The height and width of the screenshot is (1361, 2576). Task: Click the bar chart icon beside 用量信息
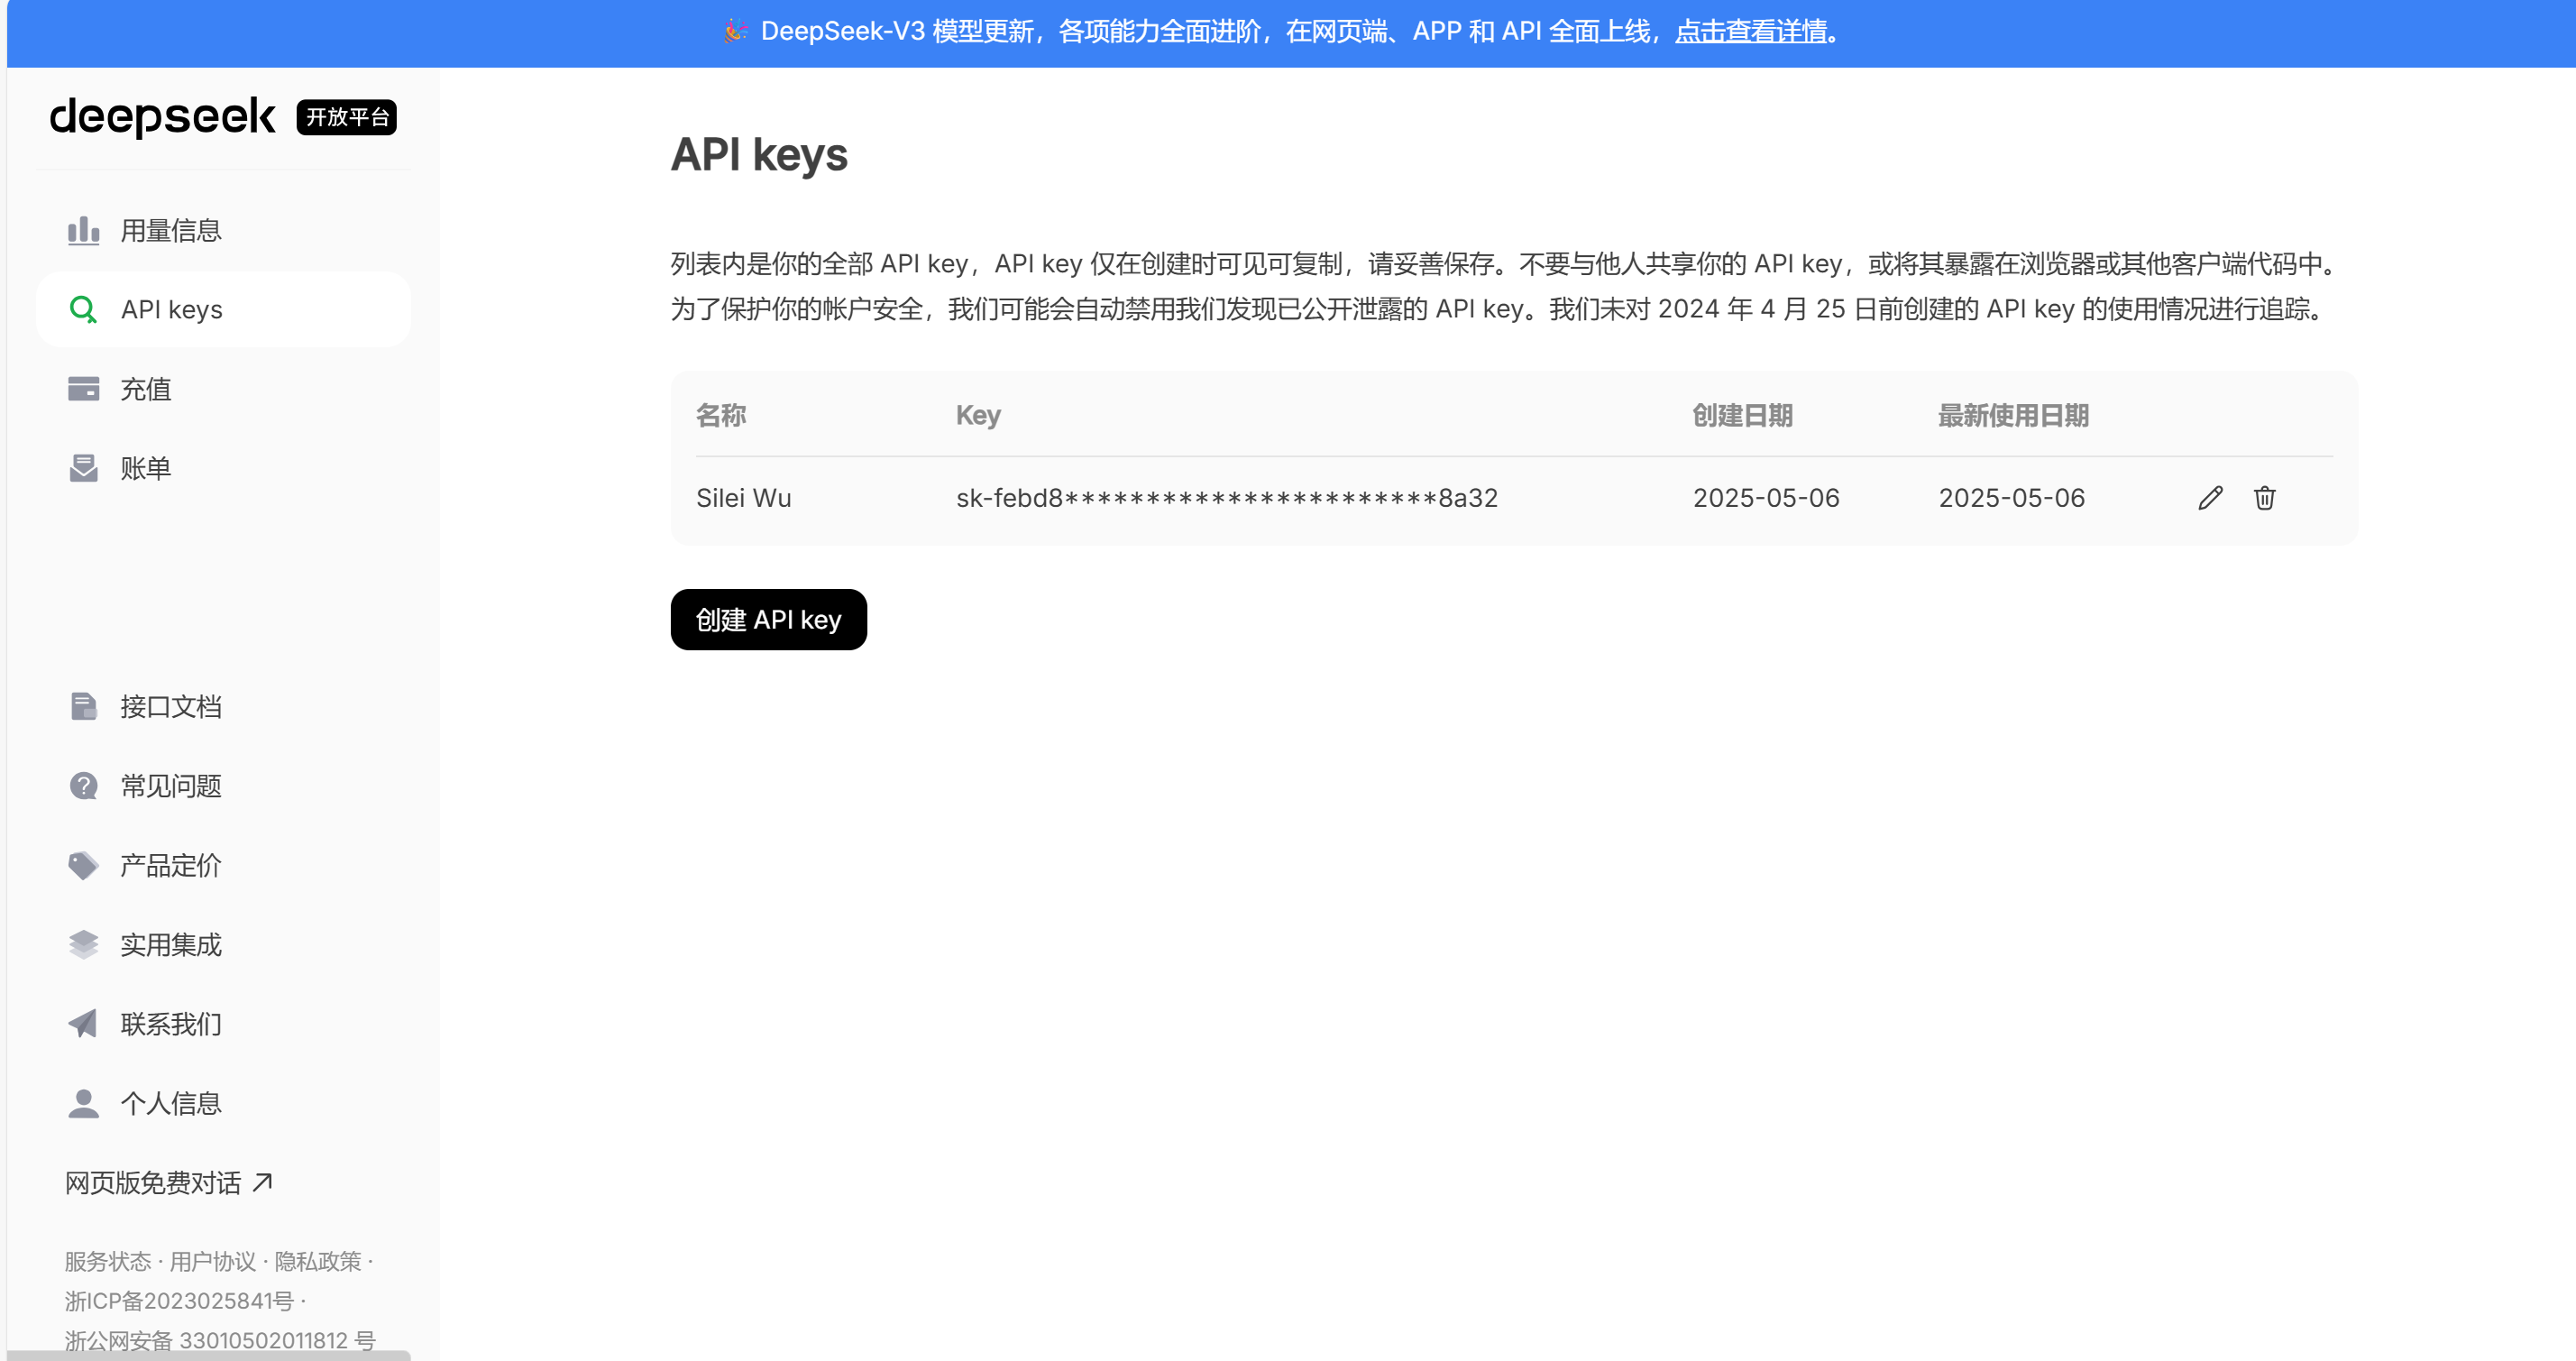83,230
